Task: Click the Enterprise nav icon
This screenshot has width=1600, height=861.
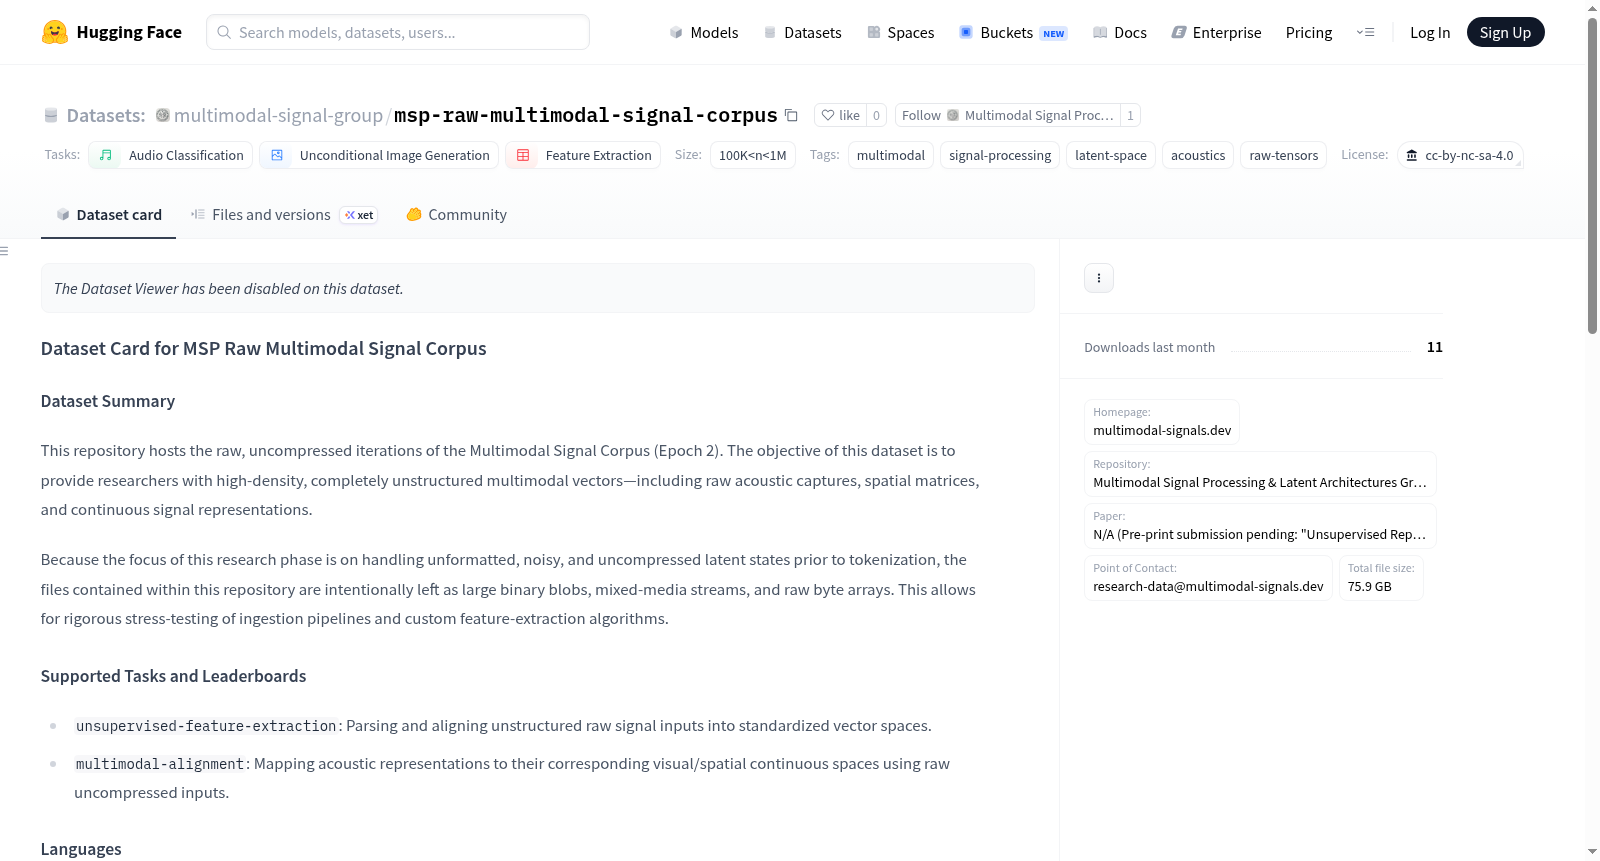Action: tap(1179, 33)
